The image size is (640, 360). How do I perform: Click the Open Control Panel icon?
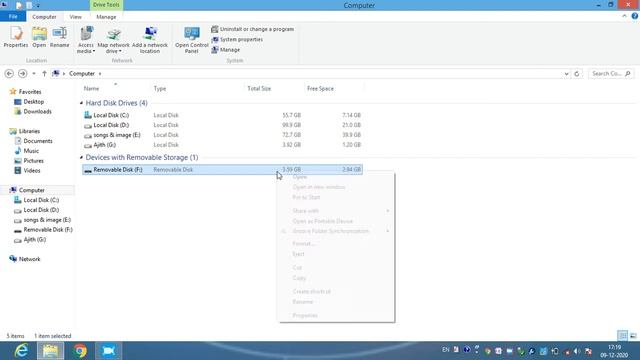(x=191, y=40)
